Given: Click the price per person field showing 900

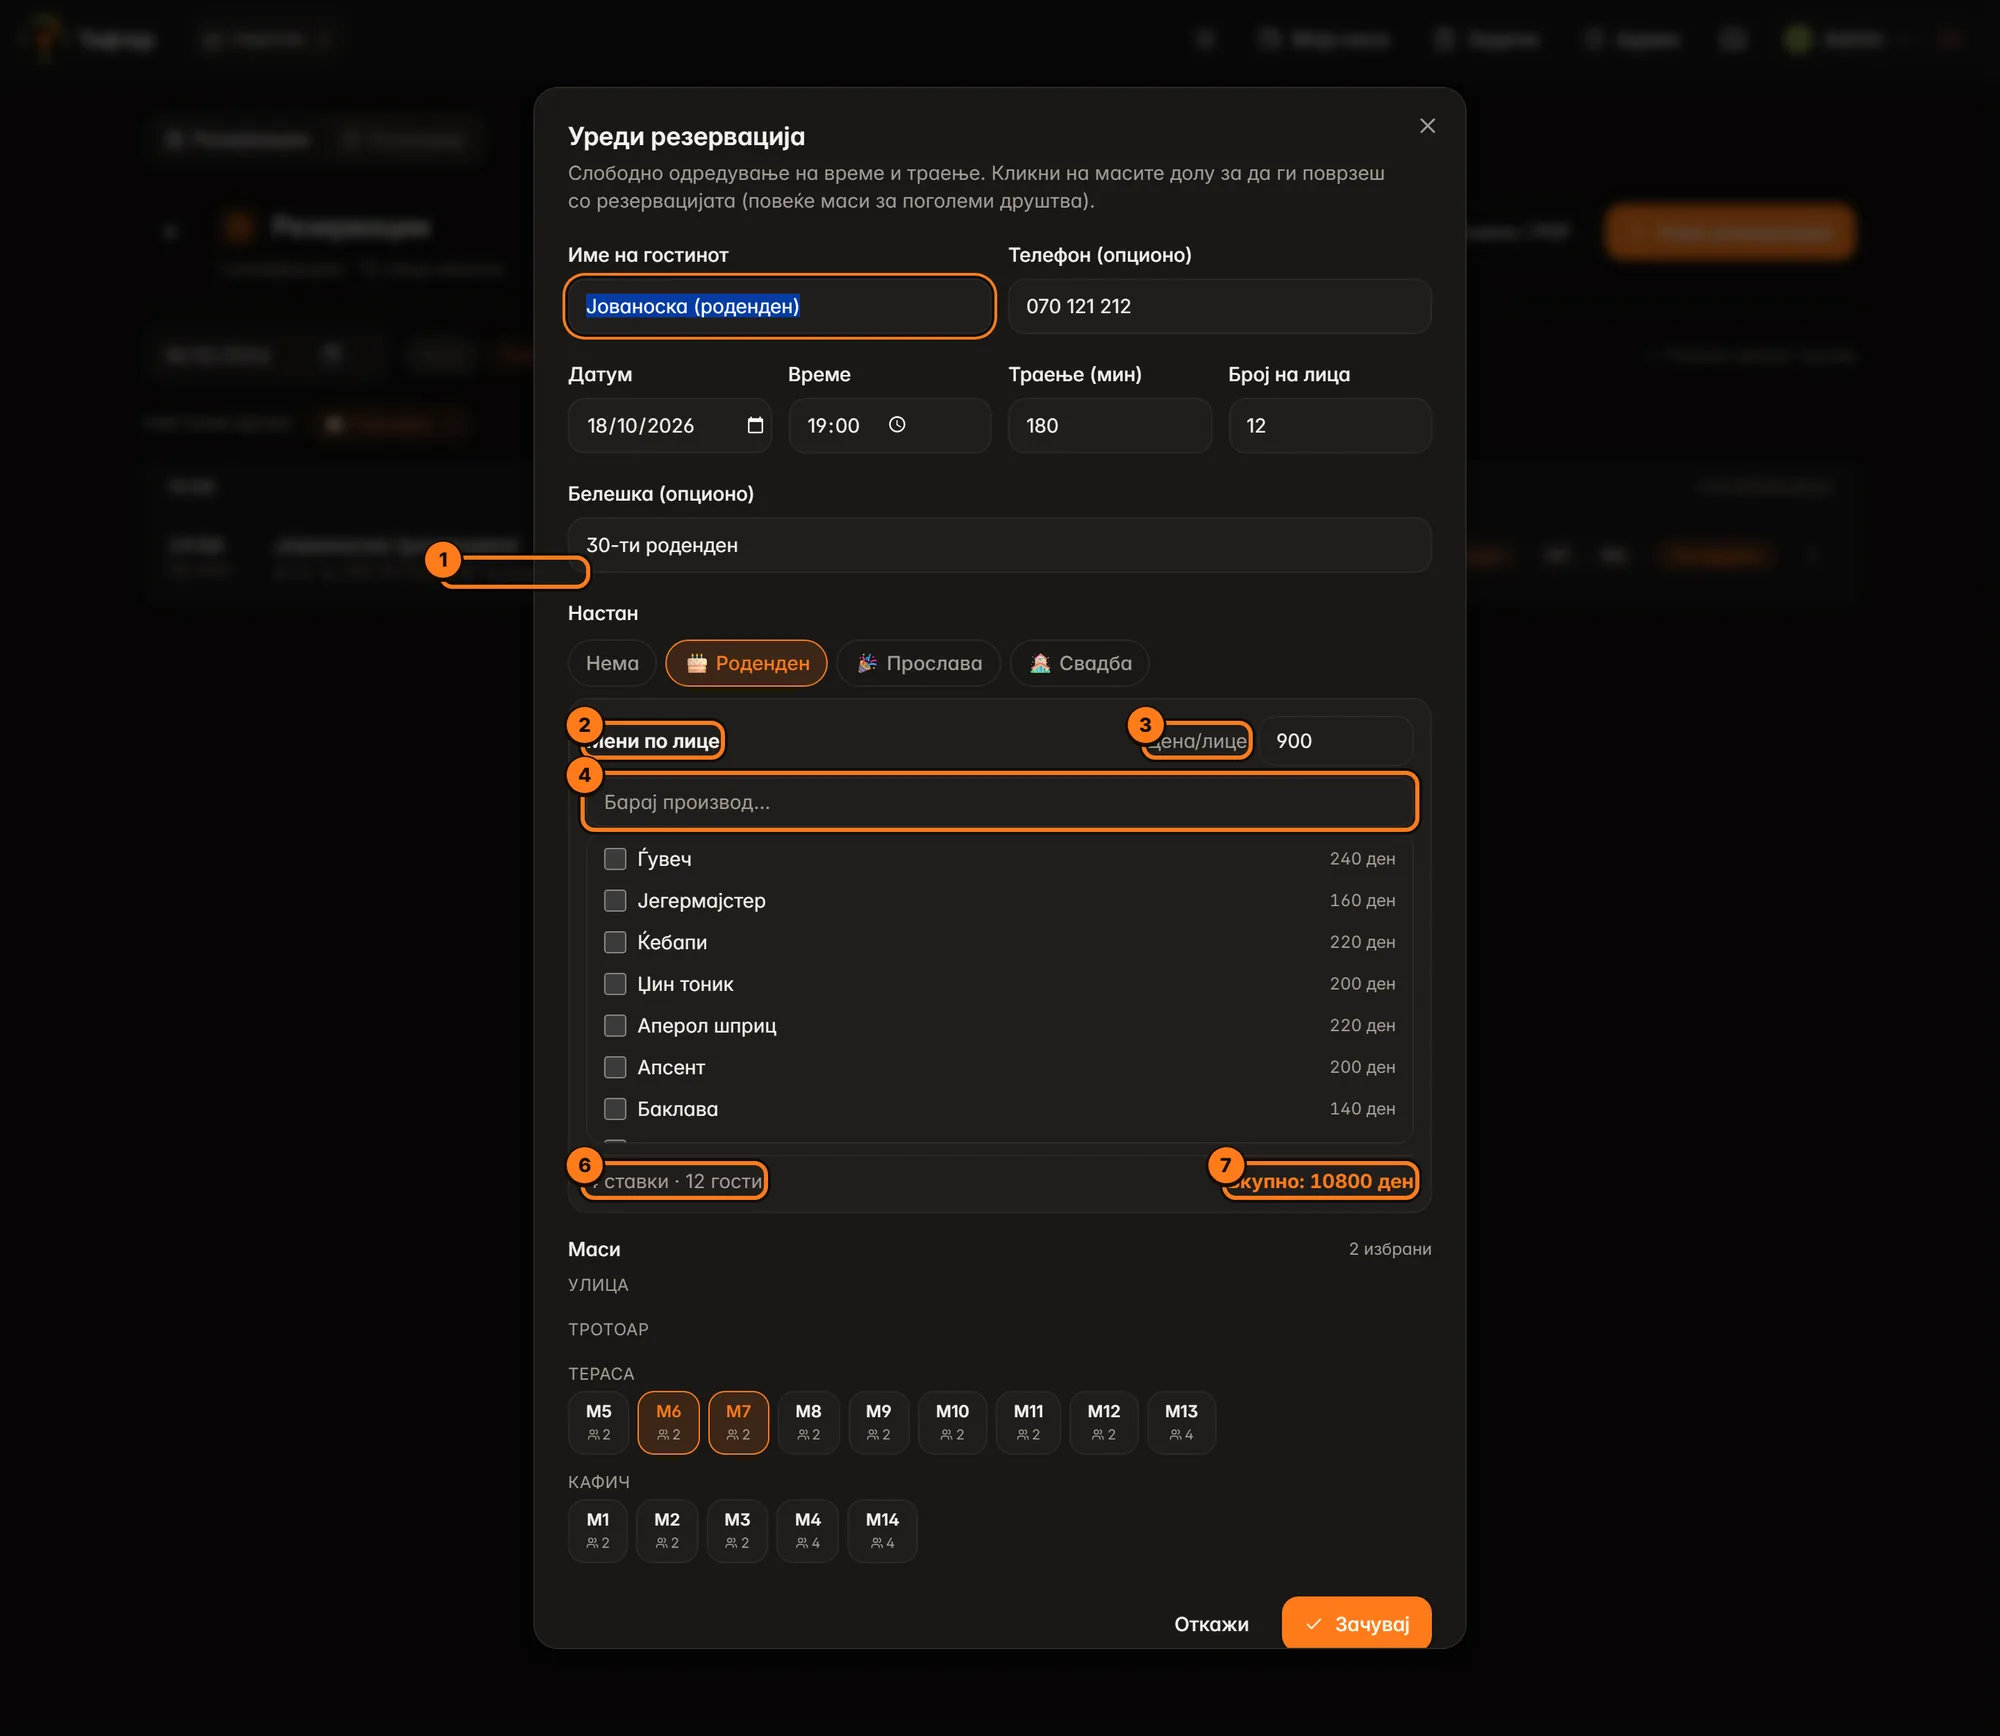Looking at the screenshot, I should [1335, 741].
